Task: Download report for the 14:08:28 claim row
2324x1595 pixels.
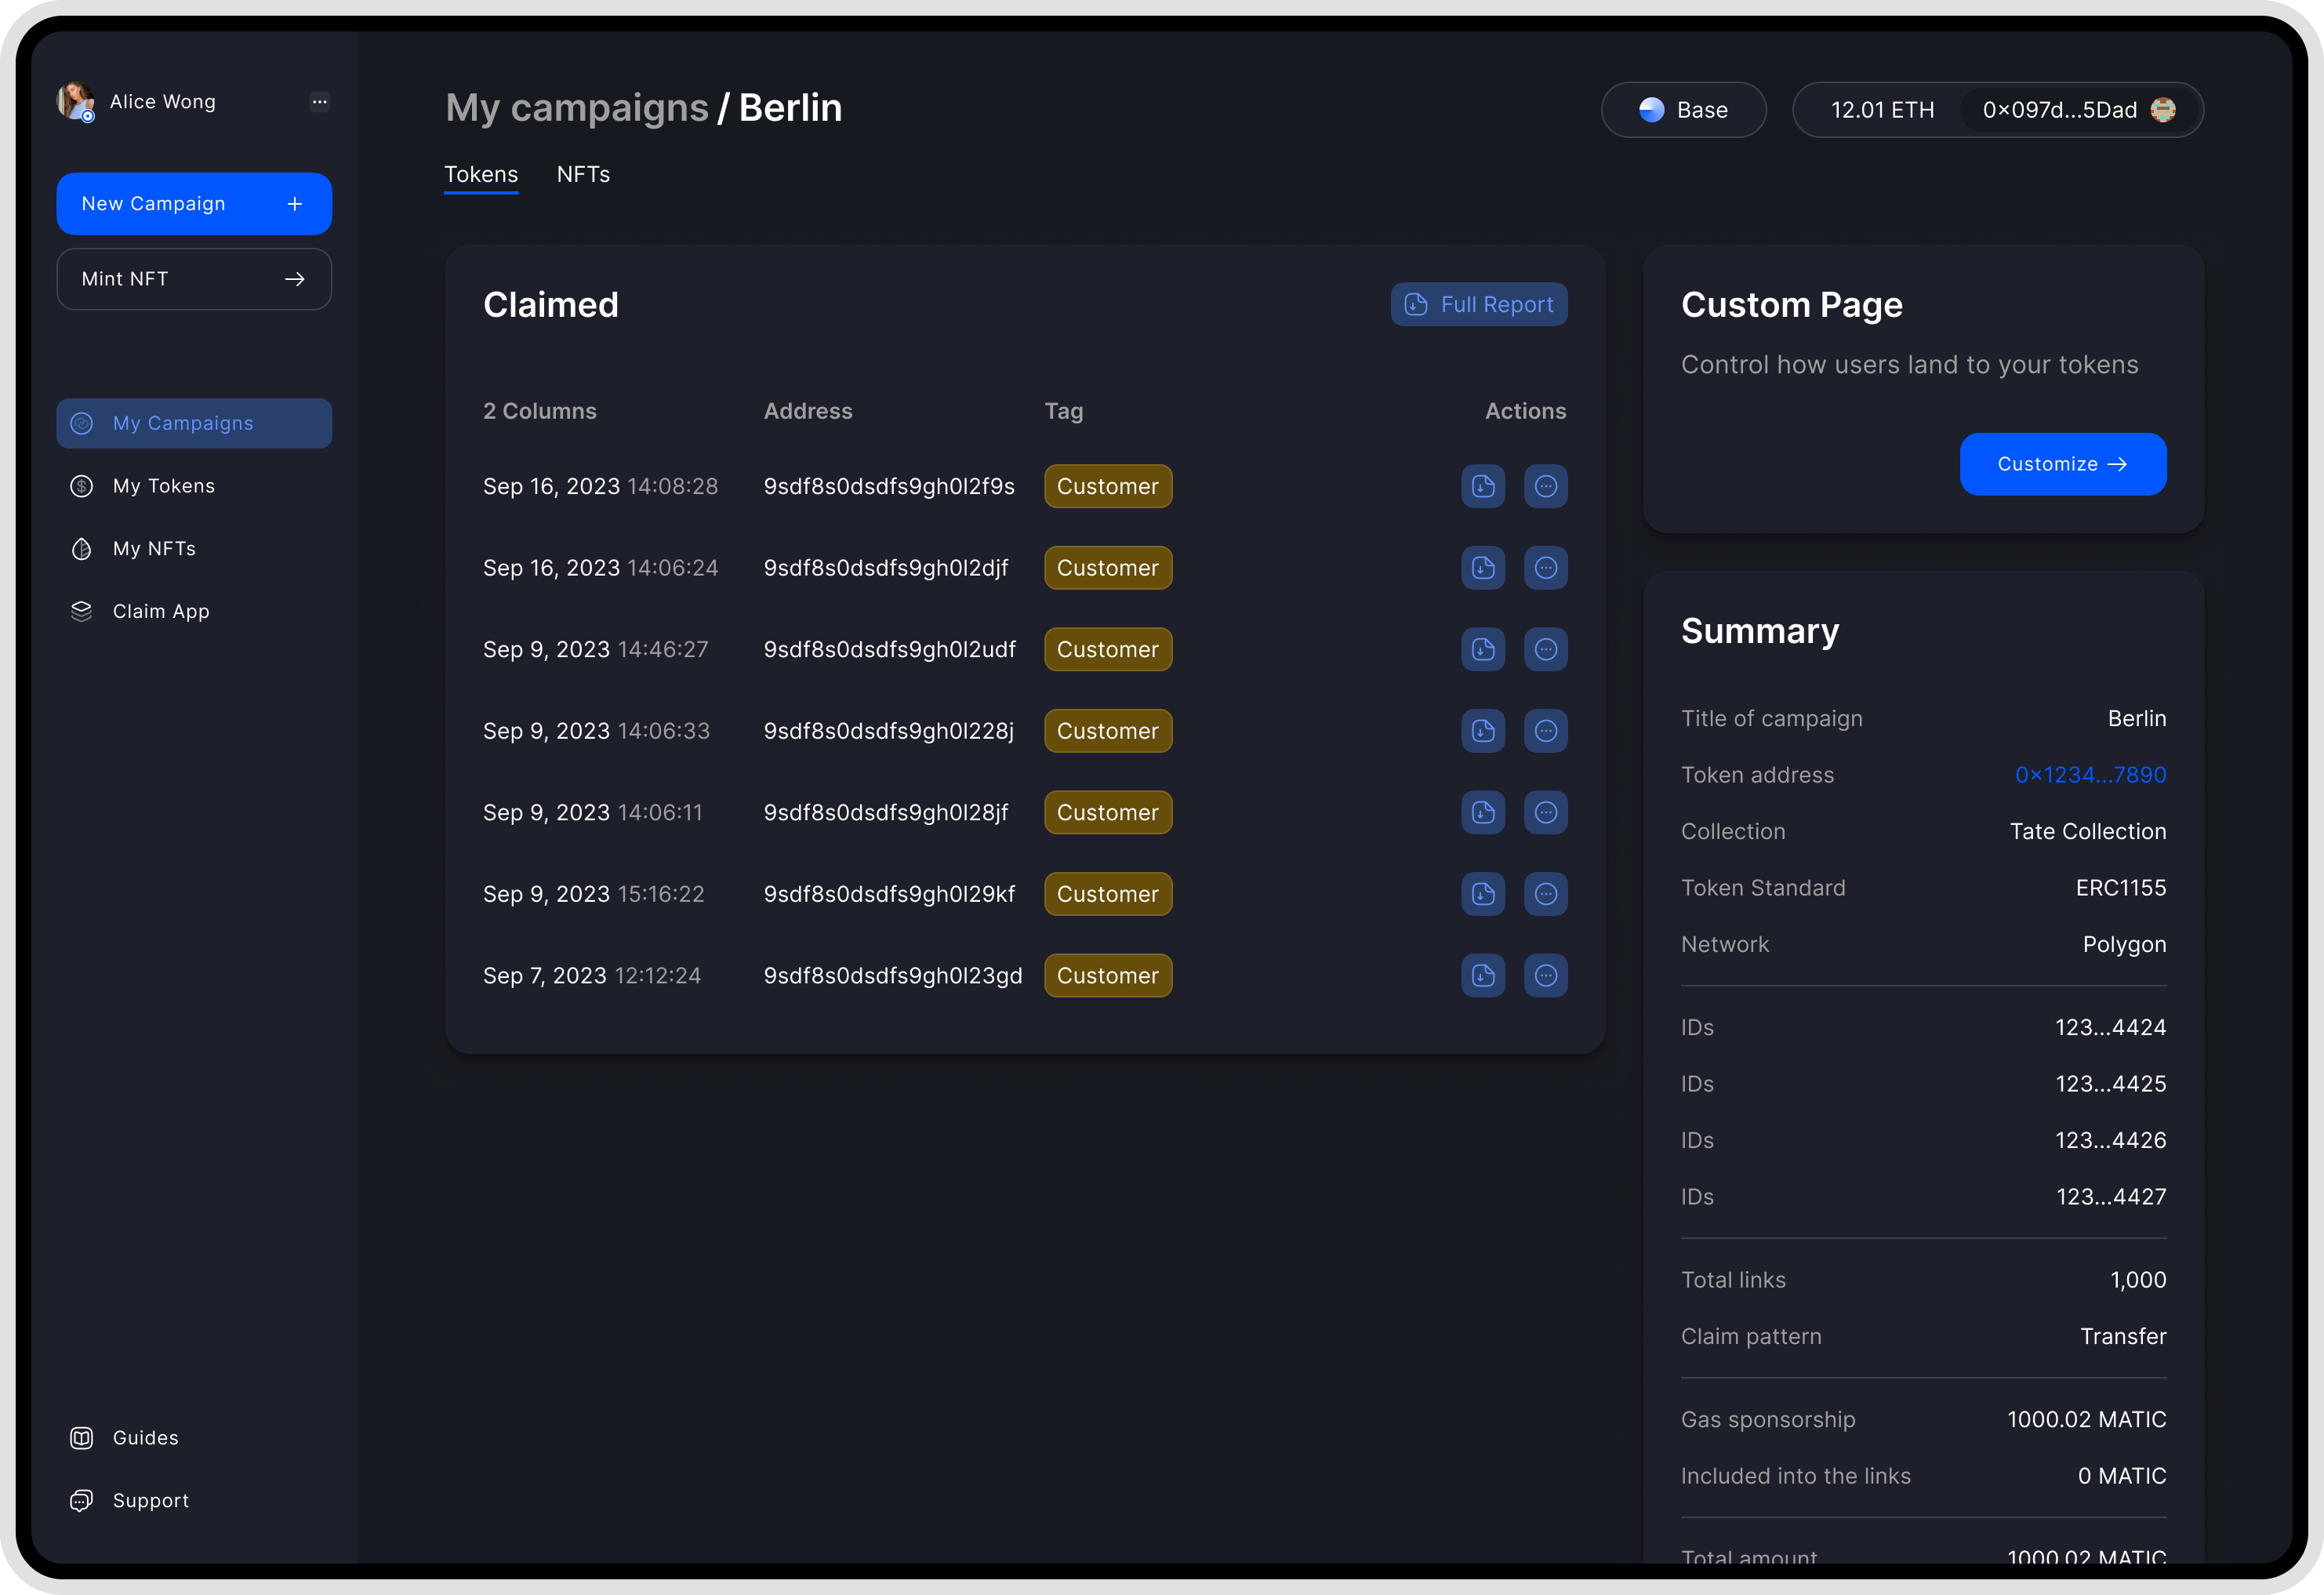Action: coord(1483,486)
